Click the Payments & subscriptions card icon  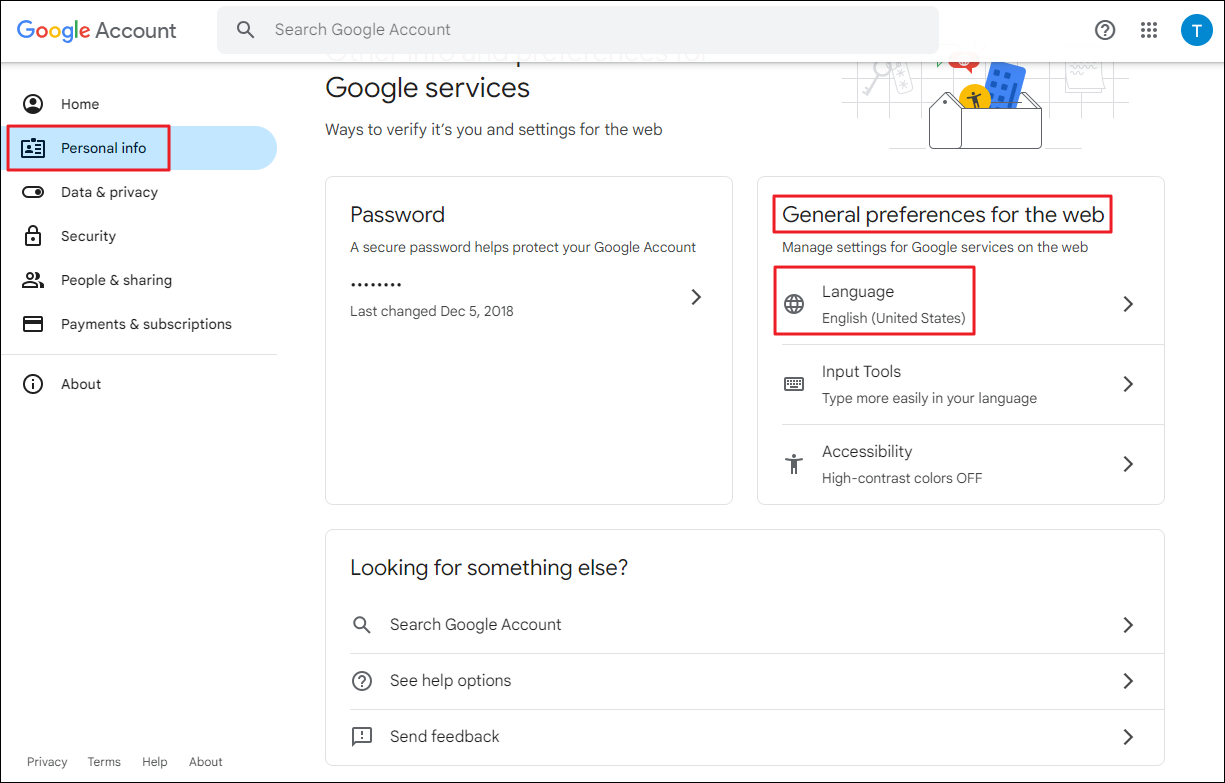pos(33,324)
